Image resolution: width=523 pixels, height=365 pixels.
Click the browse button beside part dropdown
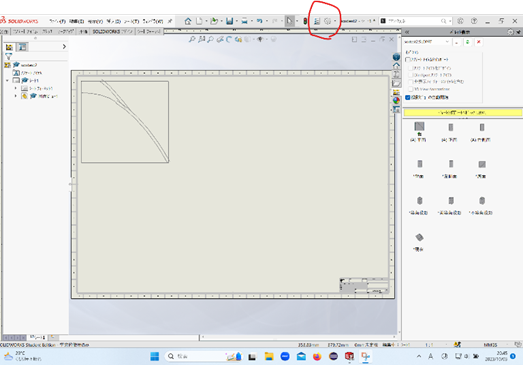(x=456, y=42)
